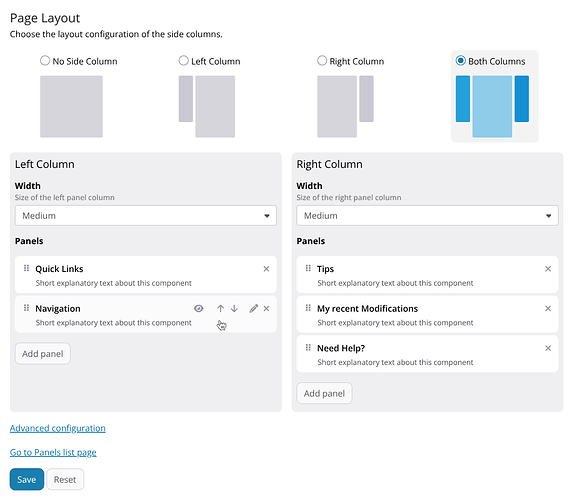Select No Side Column radio button

45,60
